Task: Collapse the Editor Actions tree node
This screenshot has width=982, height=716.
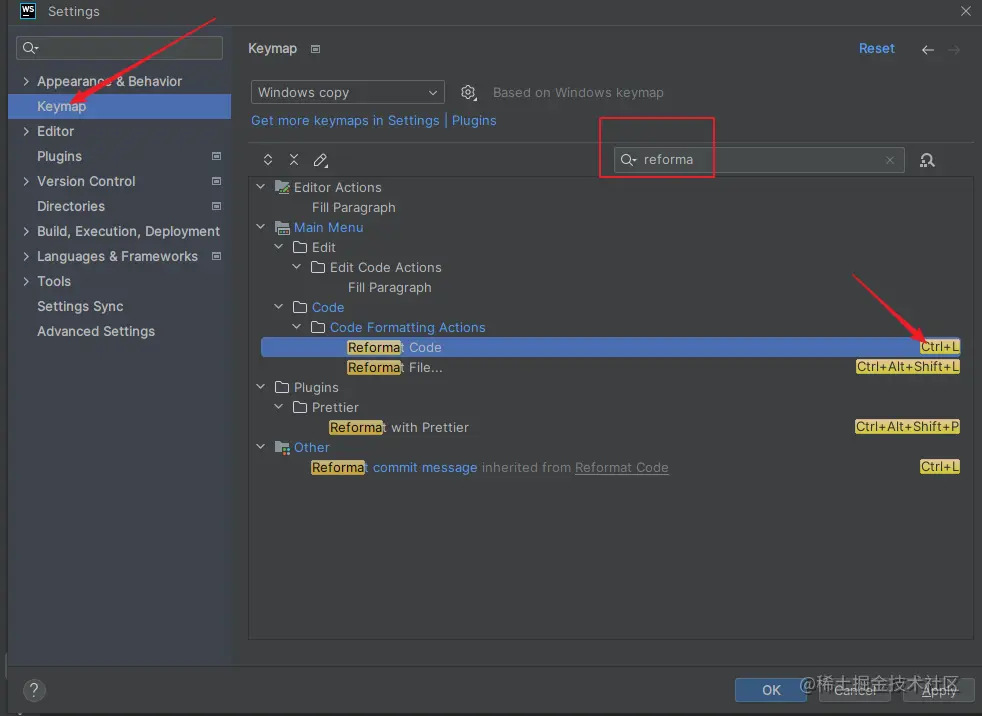Action: coord(261,187)
